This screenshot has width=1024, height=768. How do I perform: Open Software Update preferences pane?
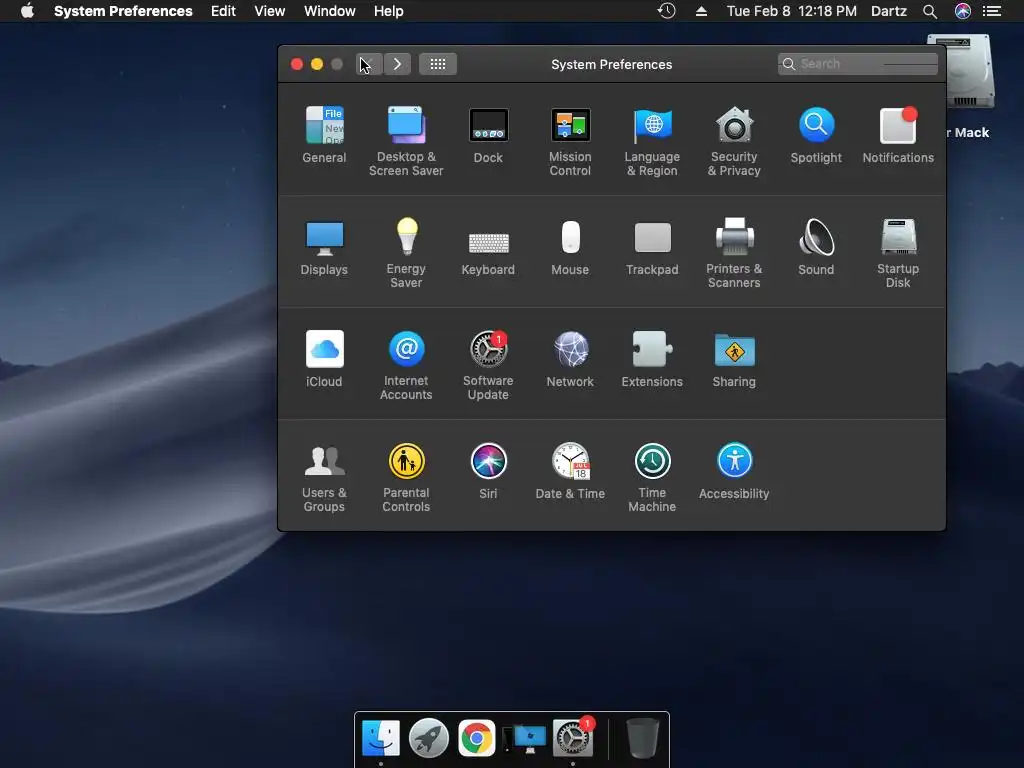[x=488, y=366]
